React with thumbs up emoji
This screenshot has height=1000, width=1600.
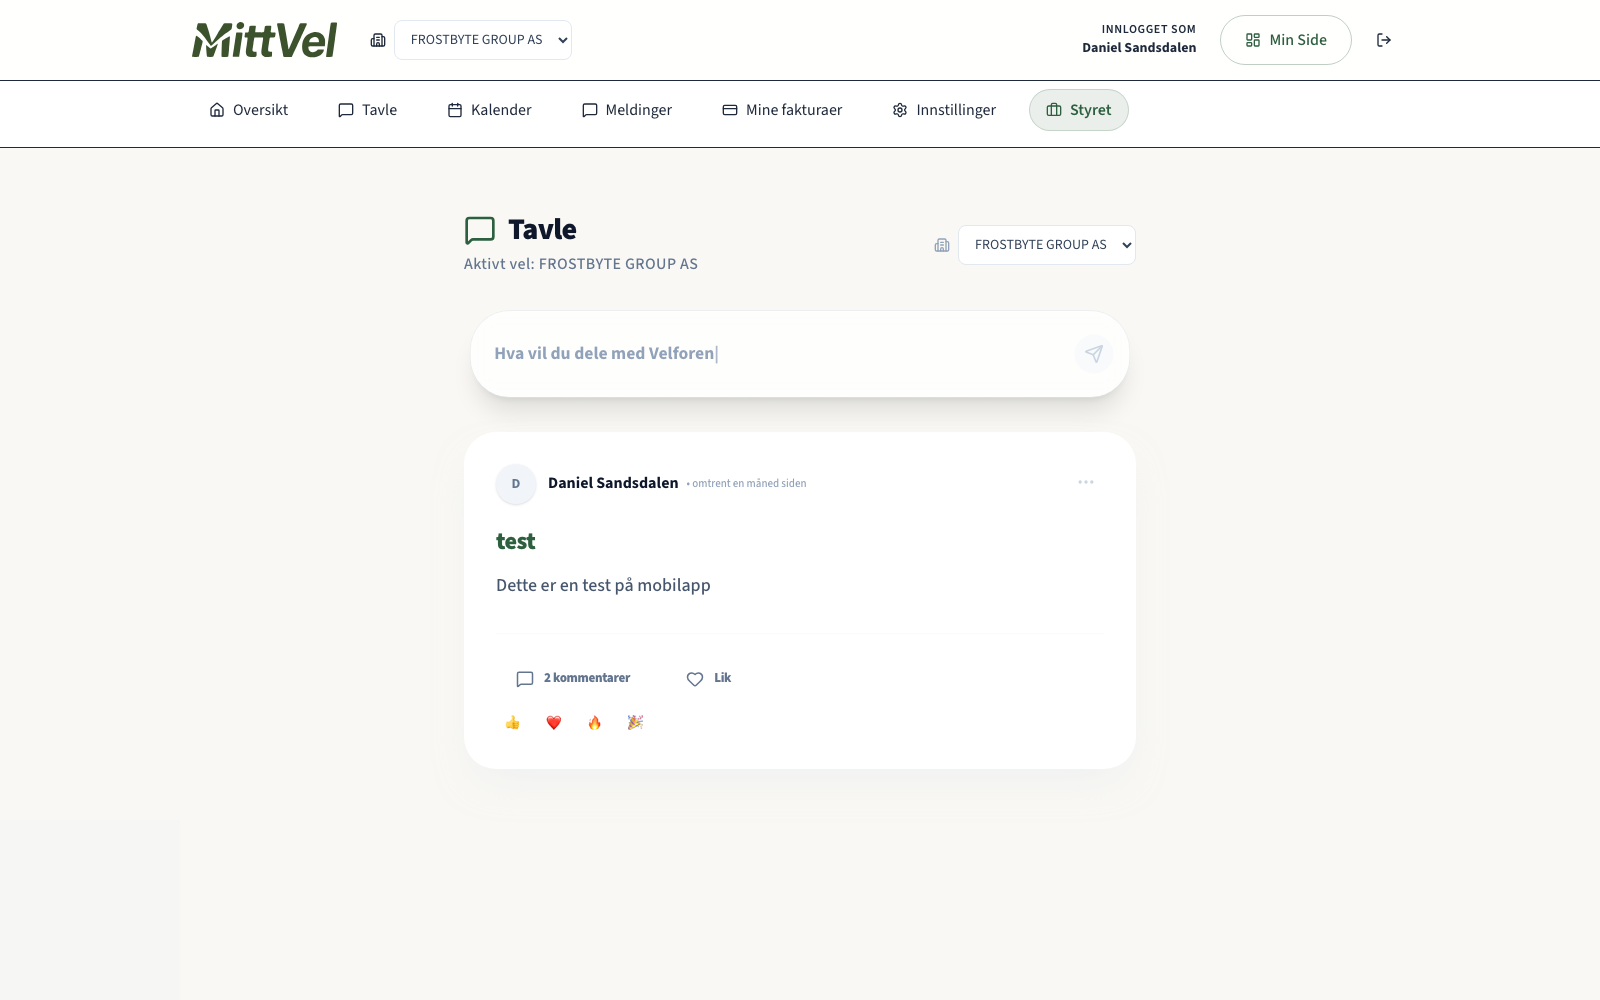pyautogui.click(x=513, y=723)
